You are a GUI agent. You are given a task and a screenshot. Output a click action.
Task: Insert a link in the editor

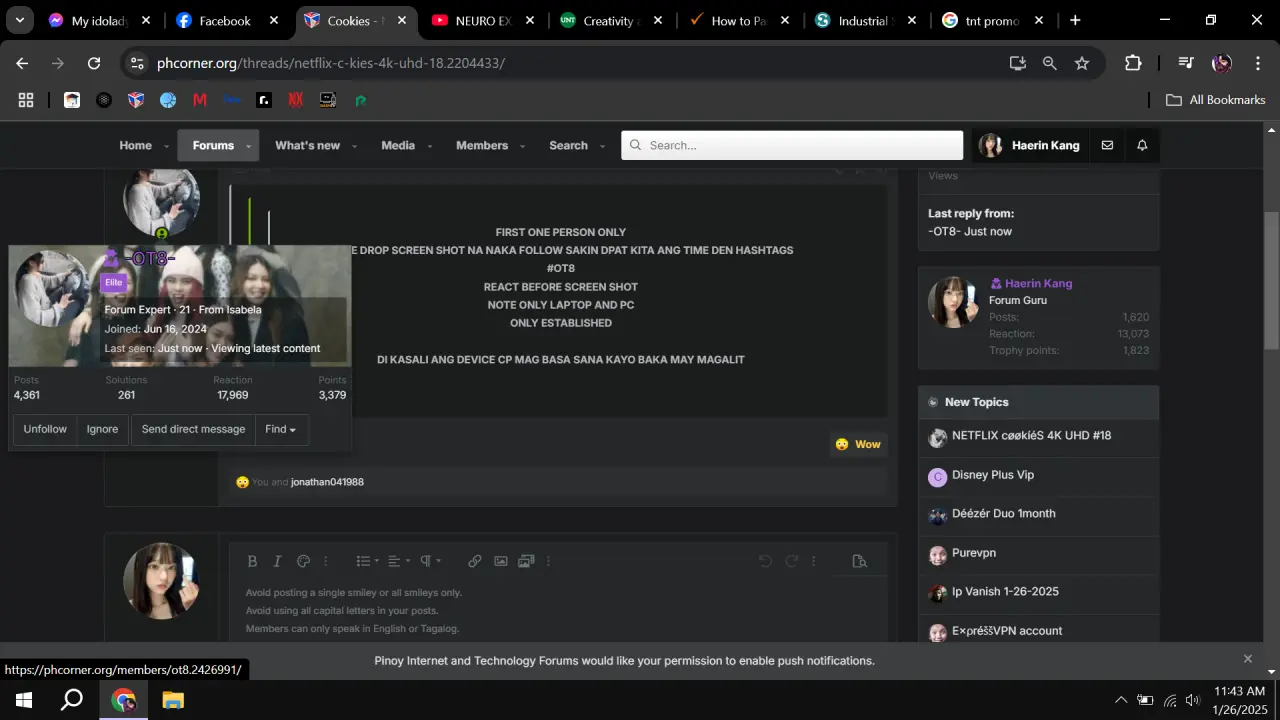coord(475,561)
